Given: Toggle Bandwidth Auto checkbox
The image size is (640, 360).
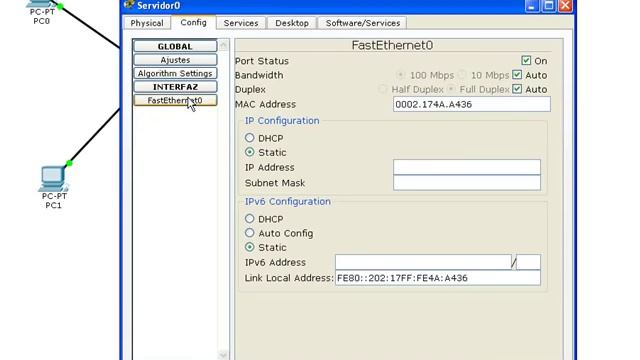Looking at the screenshot, I should point(517,75).
